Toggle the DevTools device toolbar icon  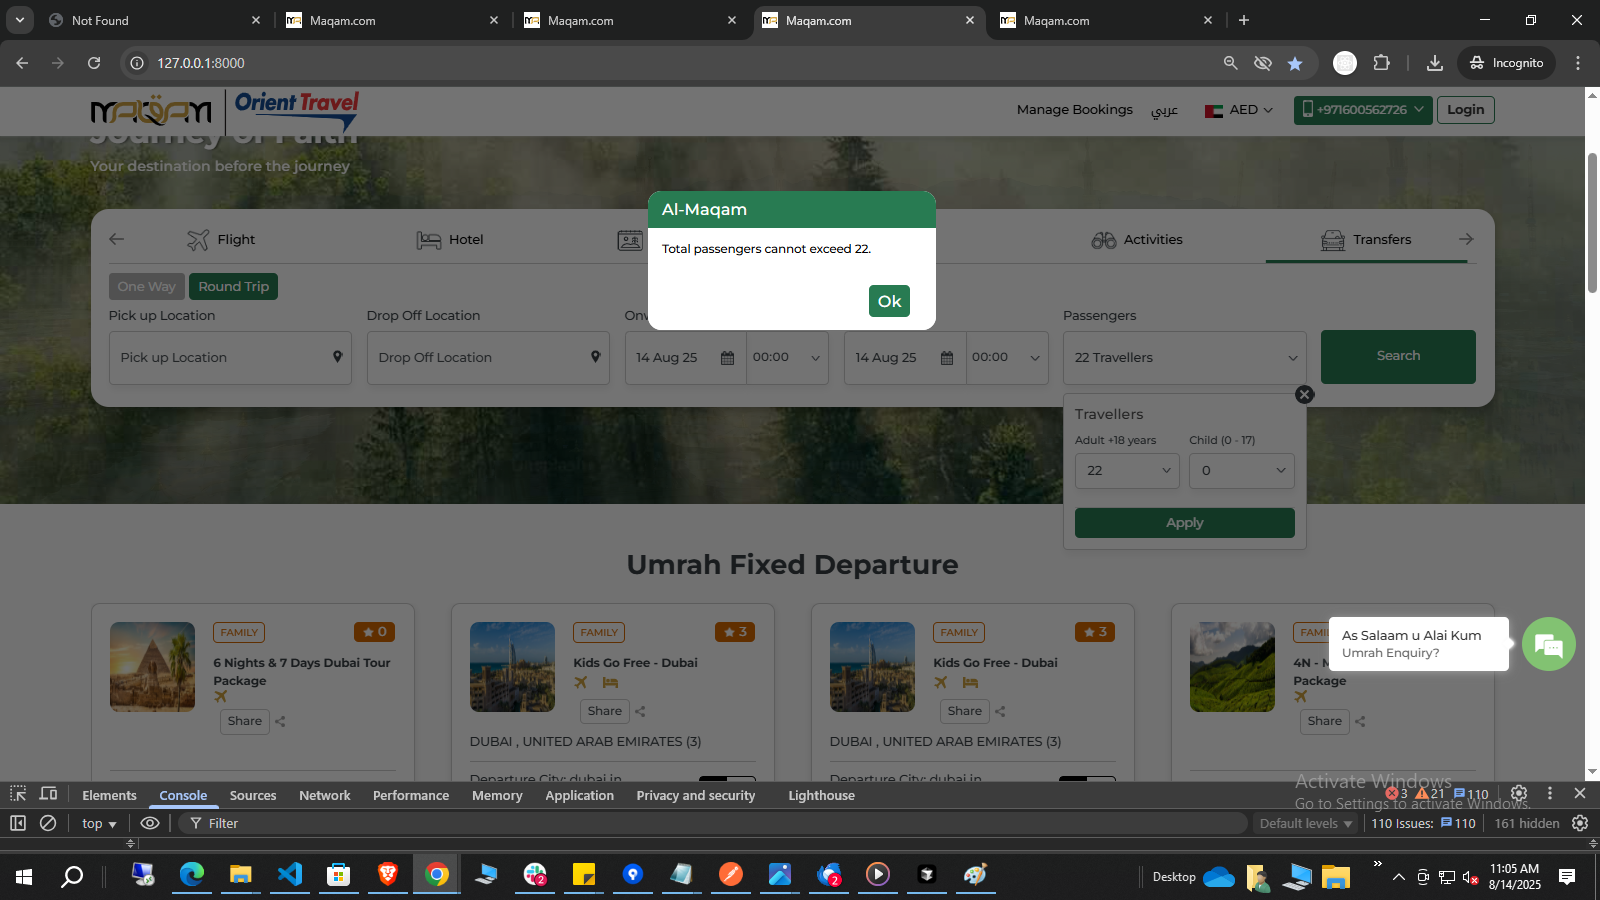click(x=48, y=794)
